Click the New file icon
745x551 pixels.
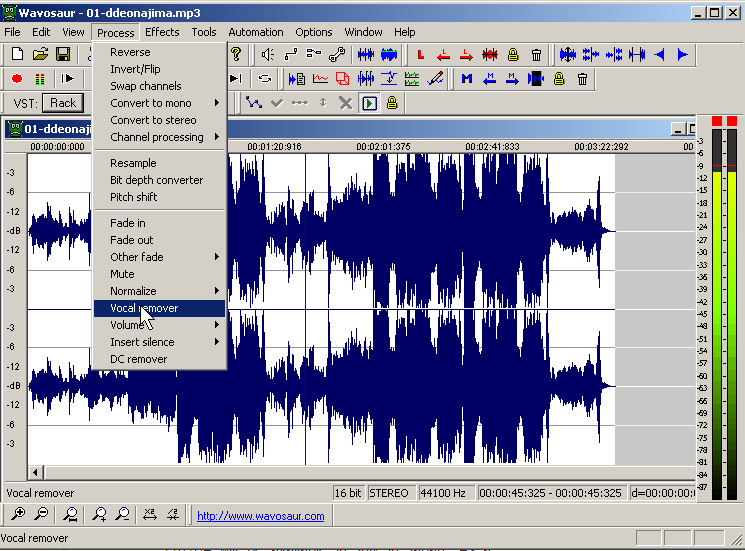[x=17, y=54]
